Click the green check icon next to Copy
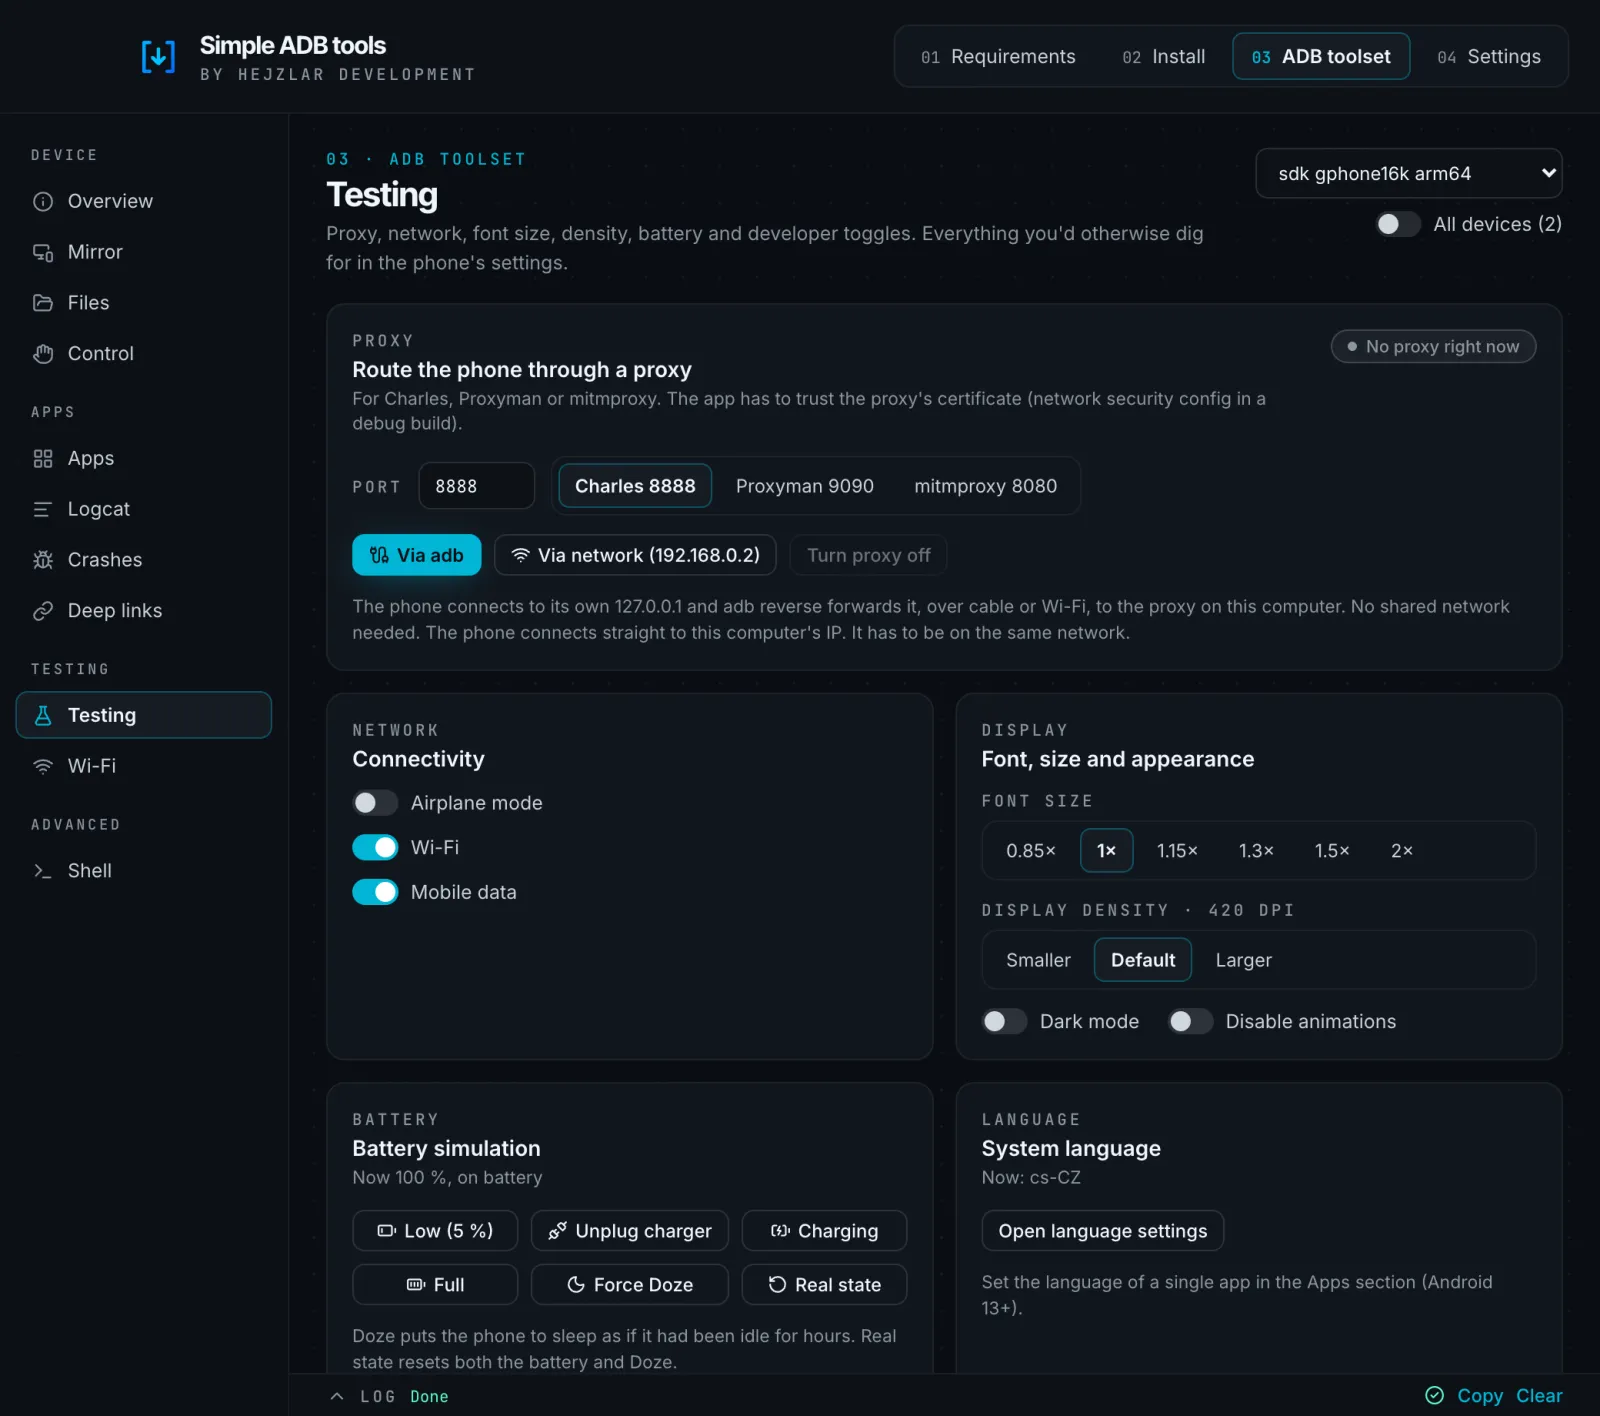1600x1416 pixels. 1434,1395
